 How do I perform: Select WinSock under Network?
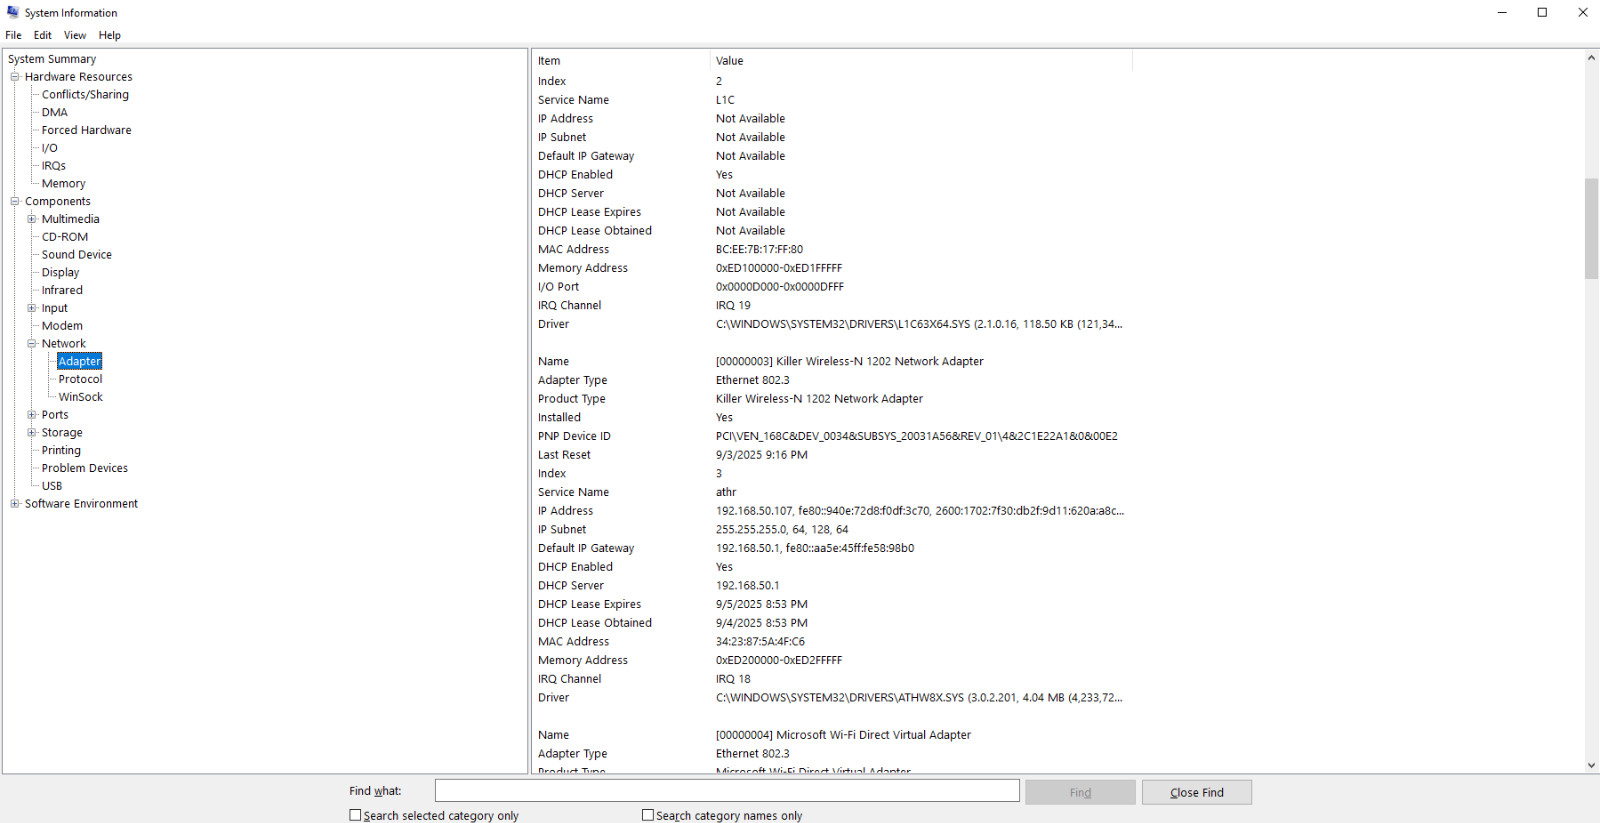(x=81, y=397)
